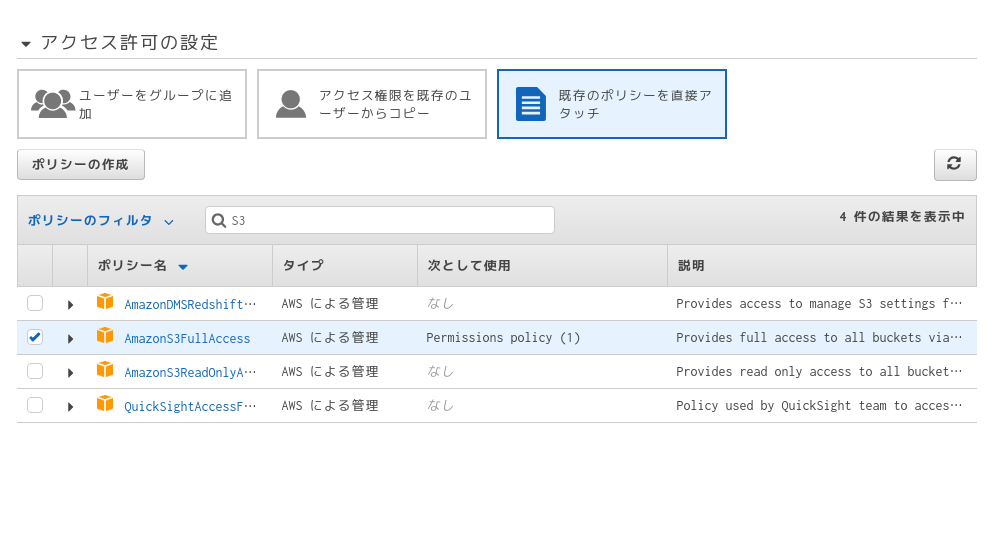Click なし cell in QuickSightAccess row

click(x=440, y=406)
